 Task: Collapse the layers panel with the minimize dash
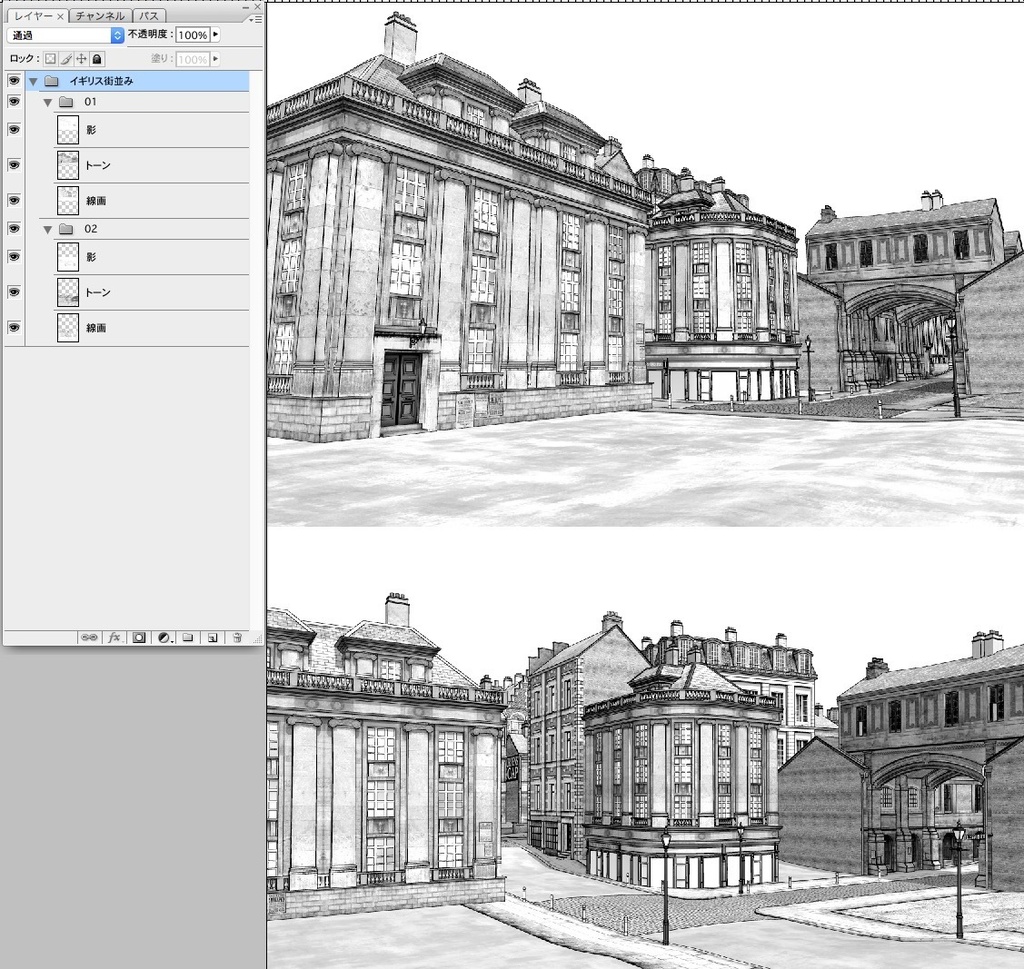(x=246, y=7)
